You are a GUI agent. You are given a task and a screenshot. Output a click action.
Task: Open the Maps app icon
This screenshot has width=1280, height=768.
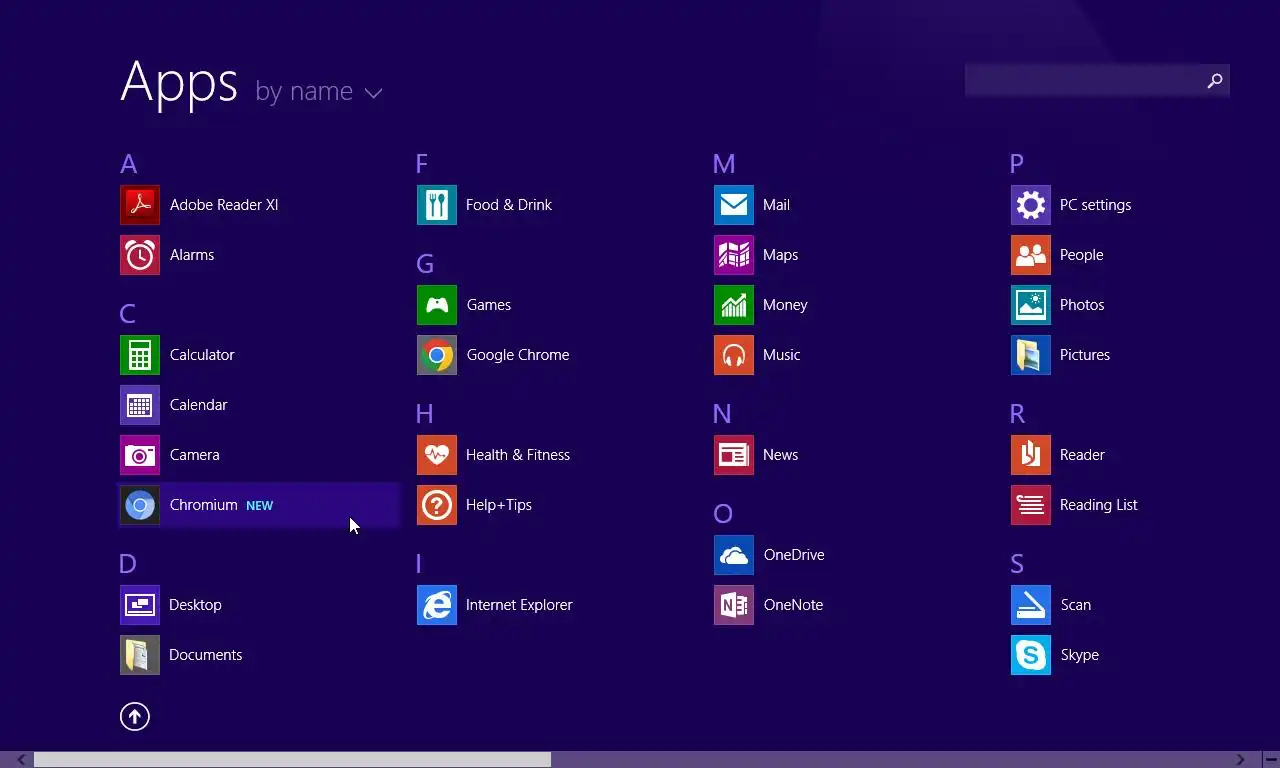pos(734,255)
